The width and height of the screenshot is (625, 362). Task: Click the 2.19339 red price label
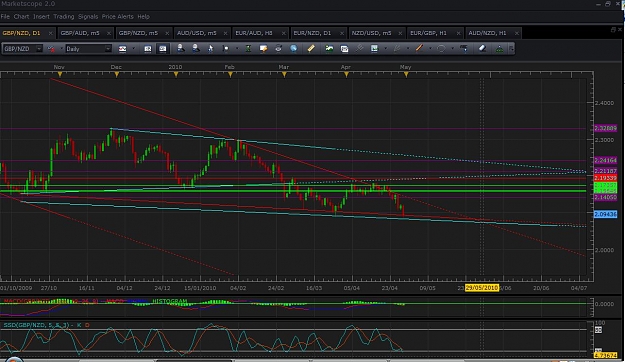pyautogui.click(x=605, y=178)
